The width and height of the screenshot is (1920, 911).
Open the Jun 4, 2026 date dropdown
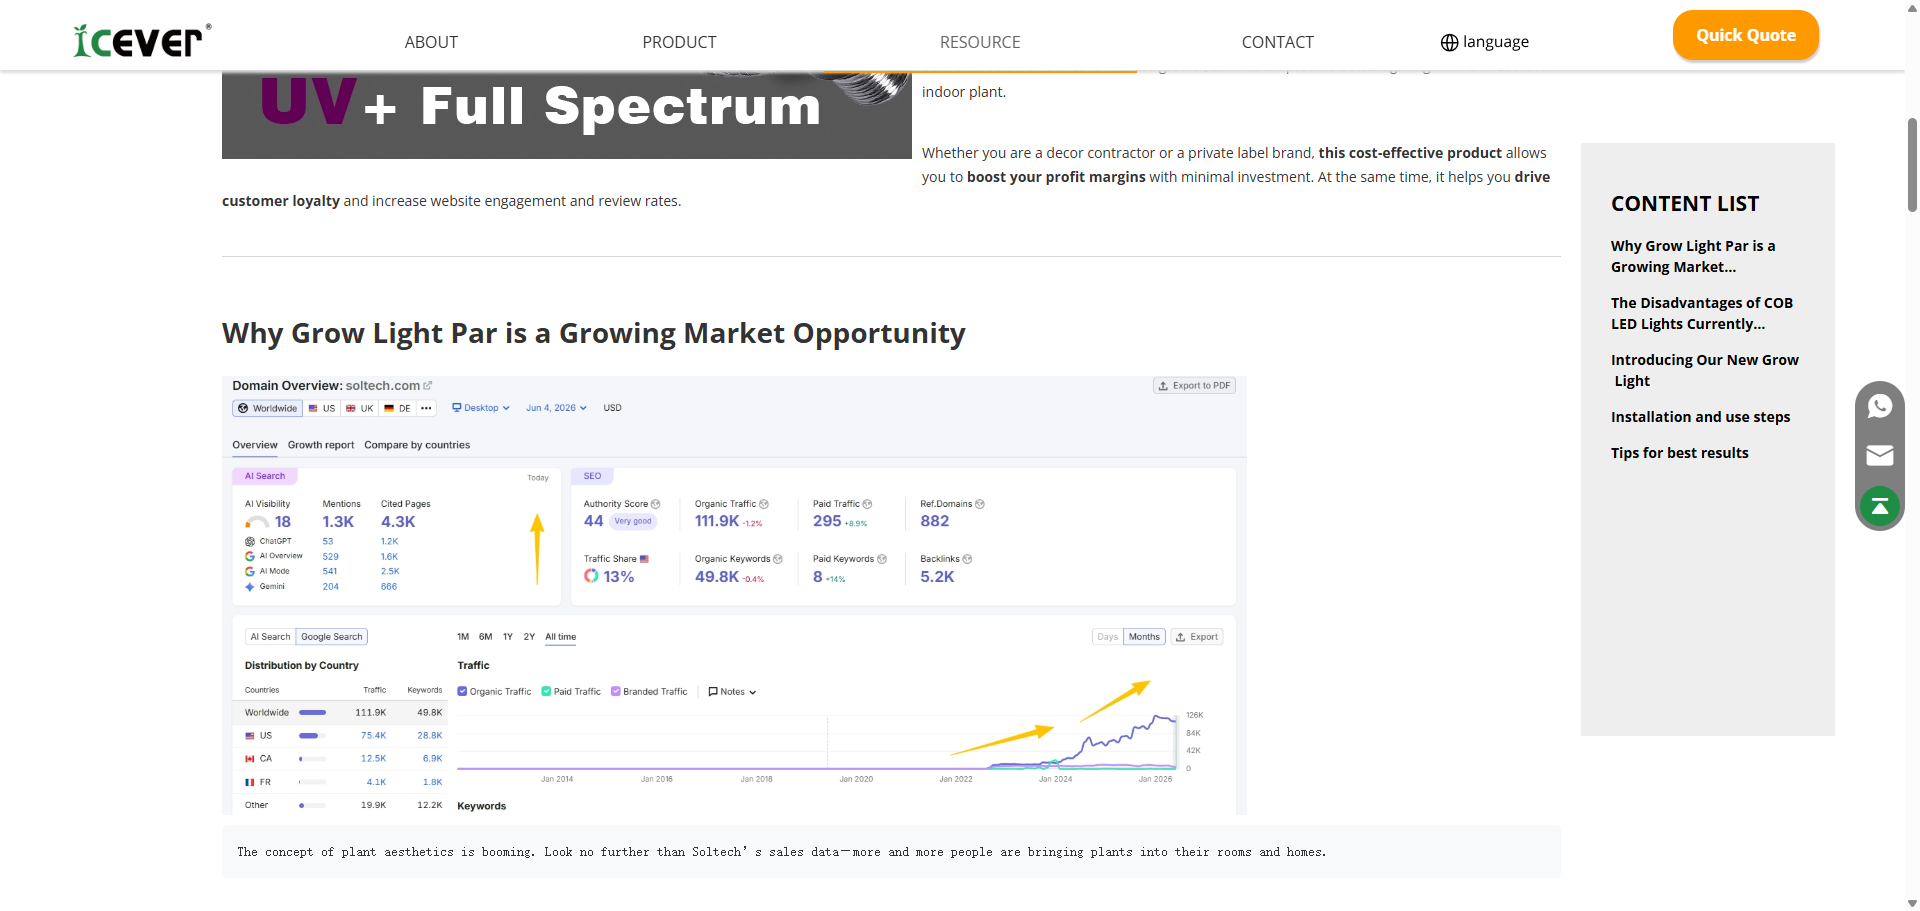[x=556, y=408]
